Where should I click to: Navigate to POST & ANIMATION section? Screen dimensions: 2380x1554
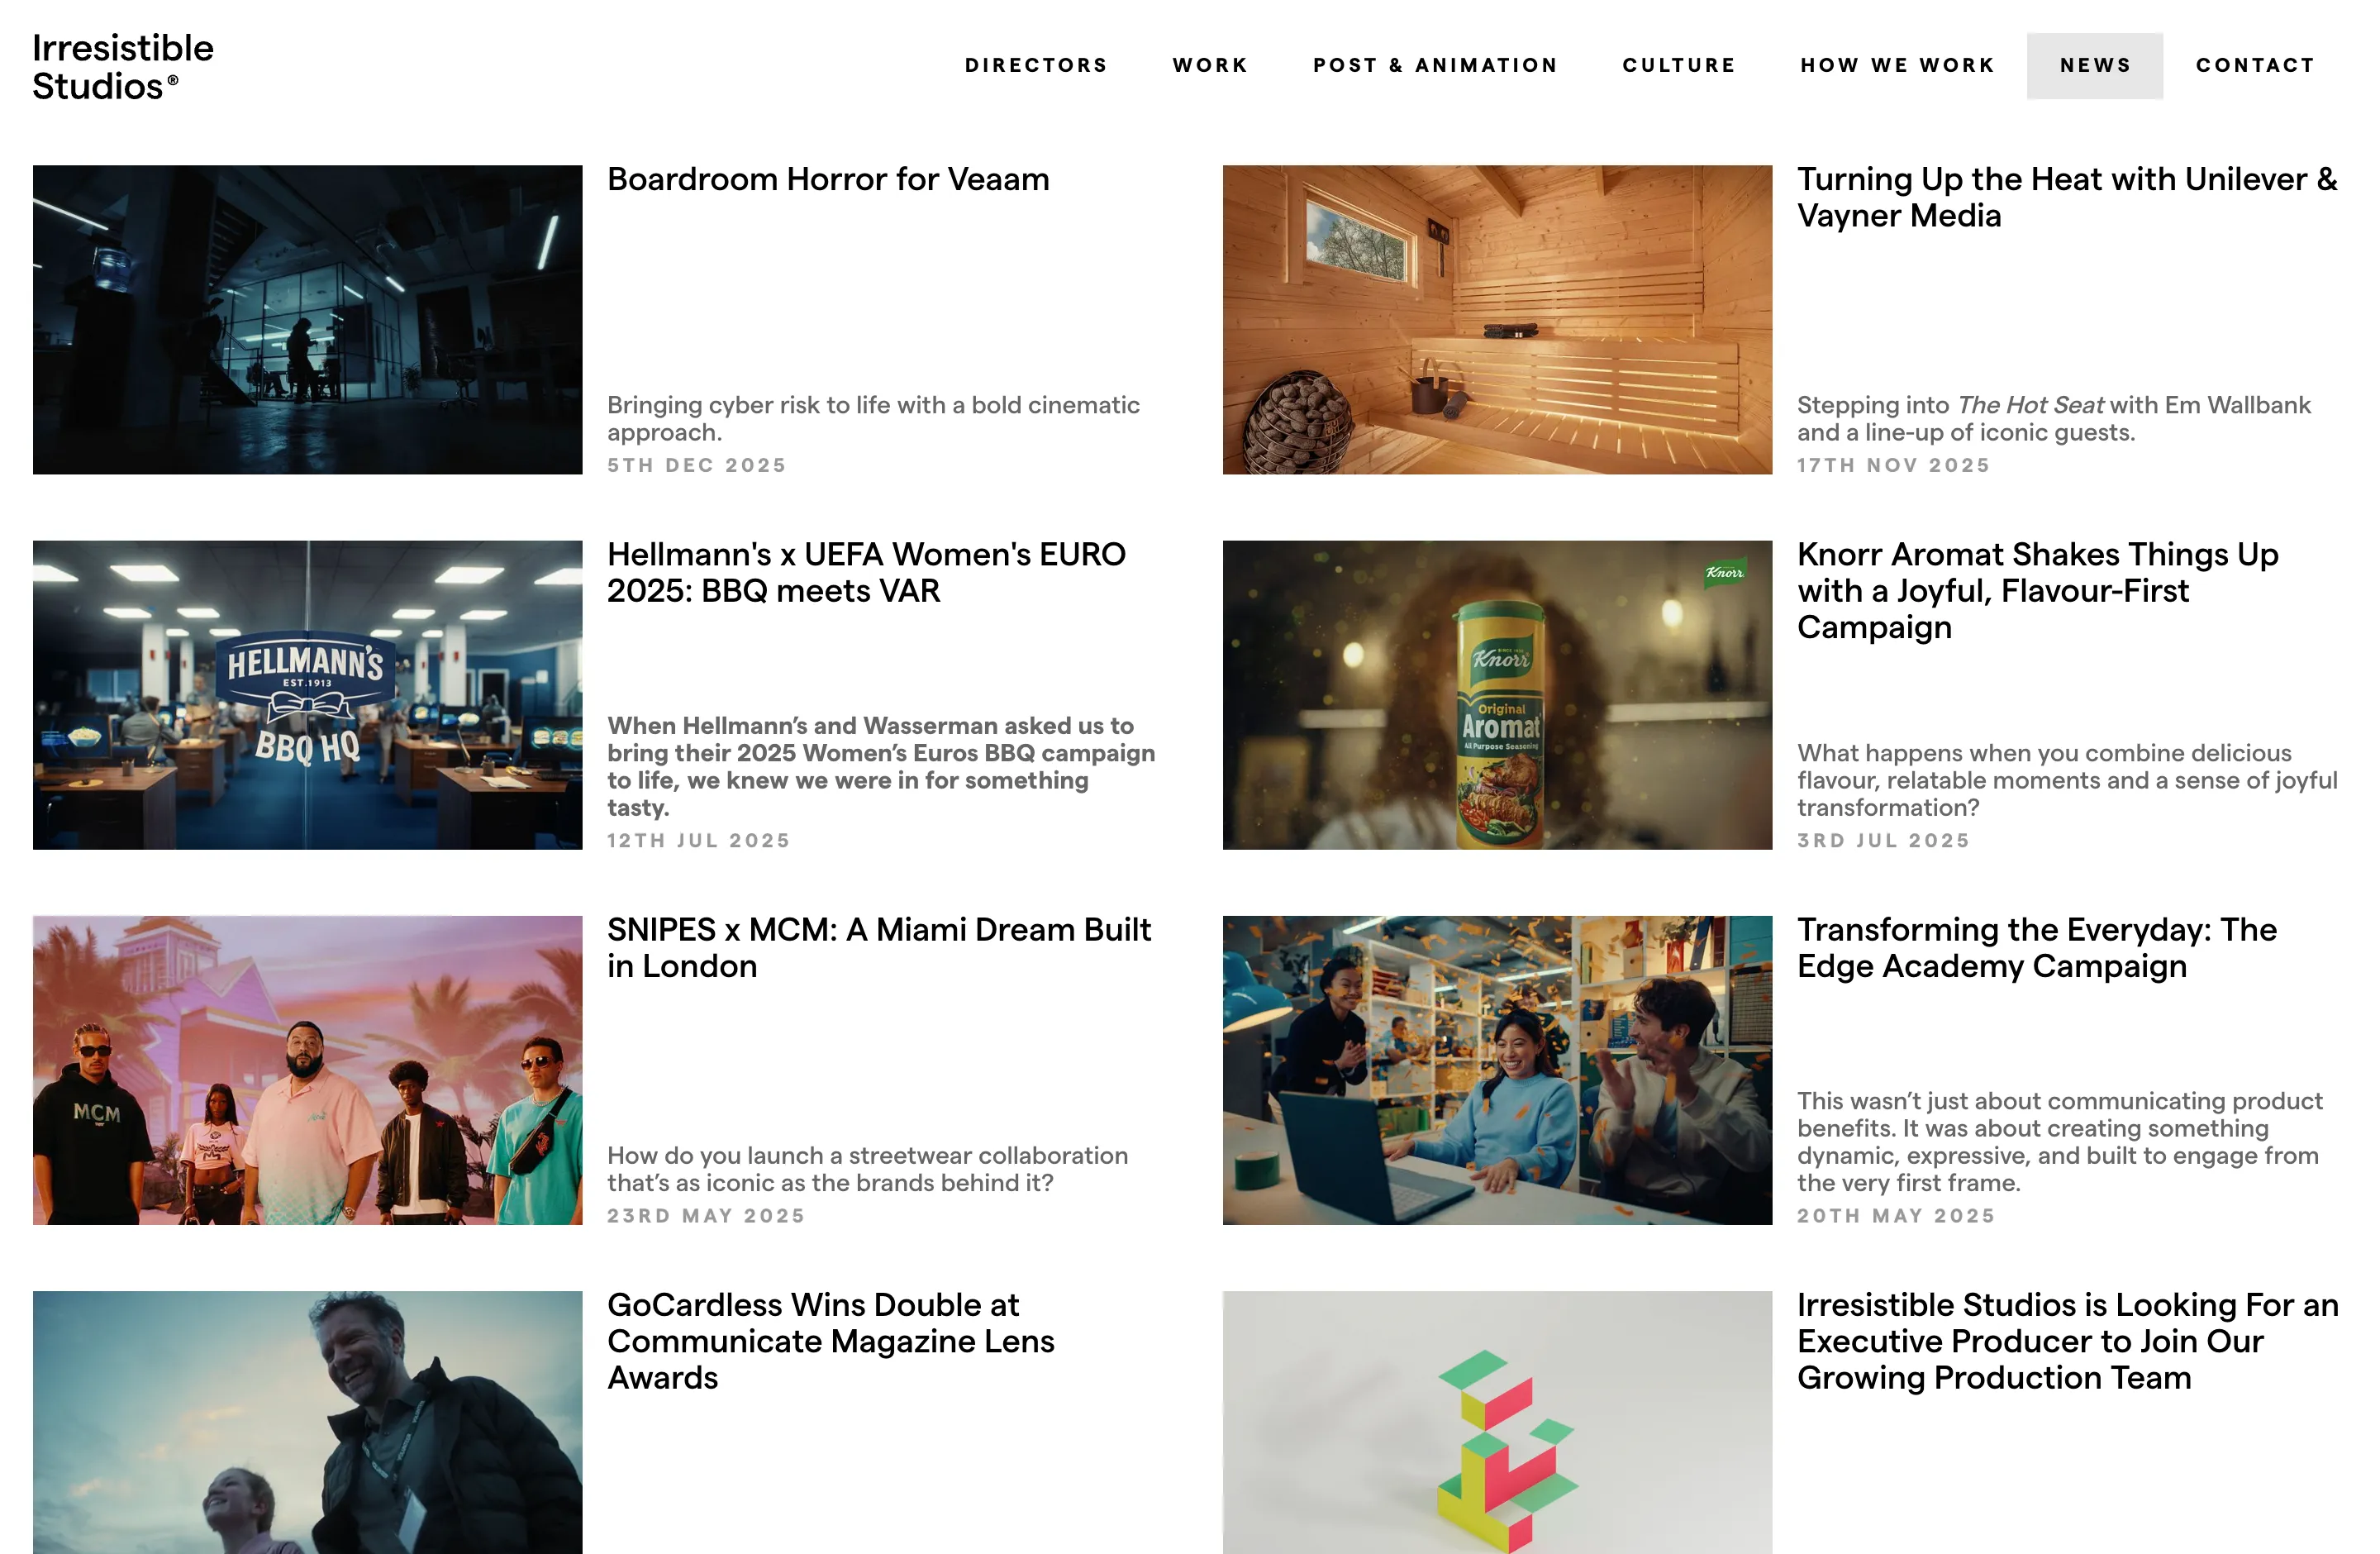tap(1435, 65)
